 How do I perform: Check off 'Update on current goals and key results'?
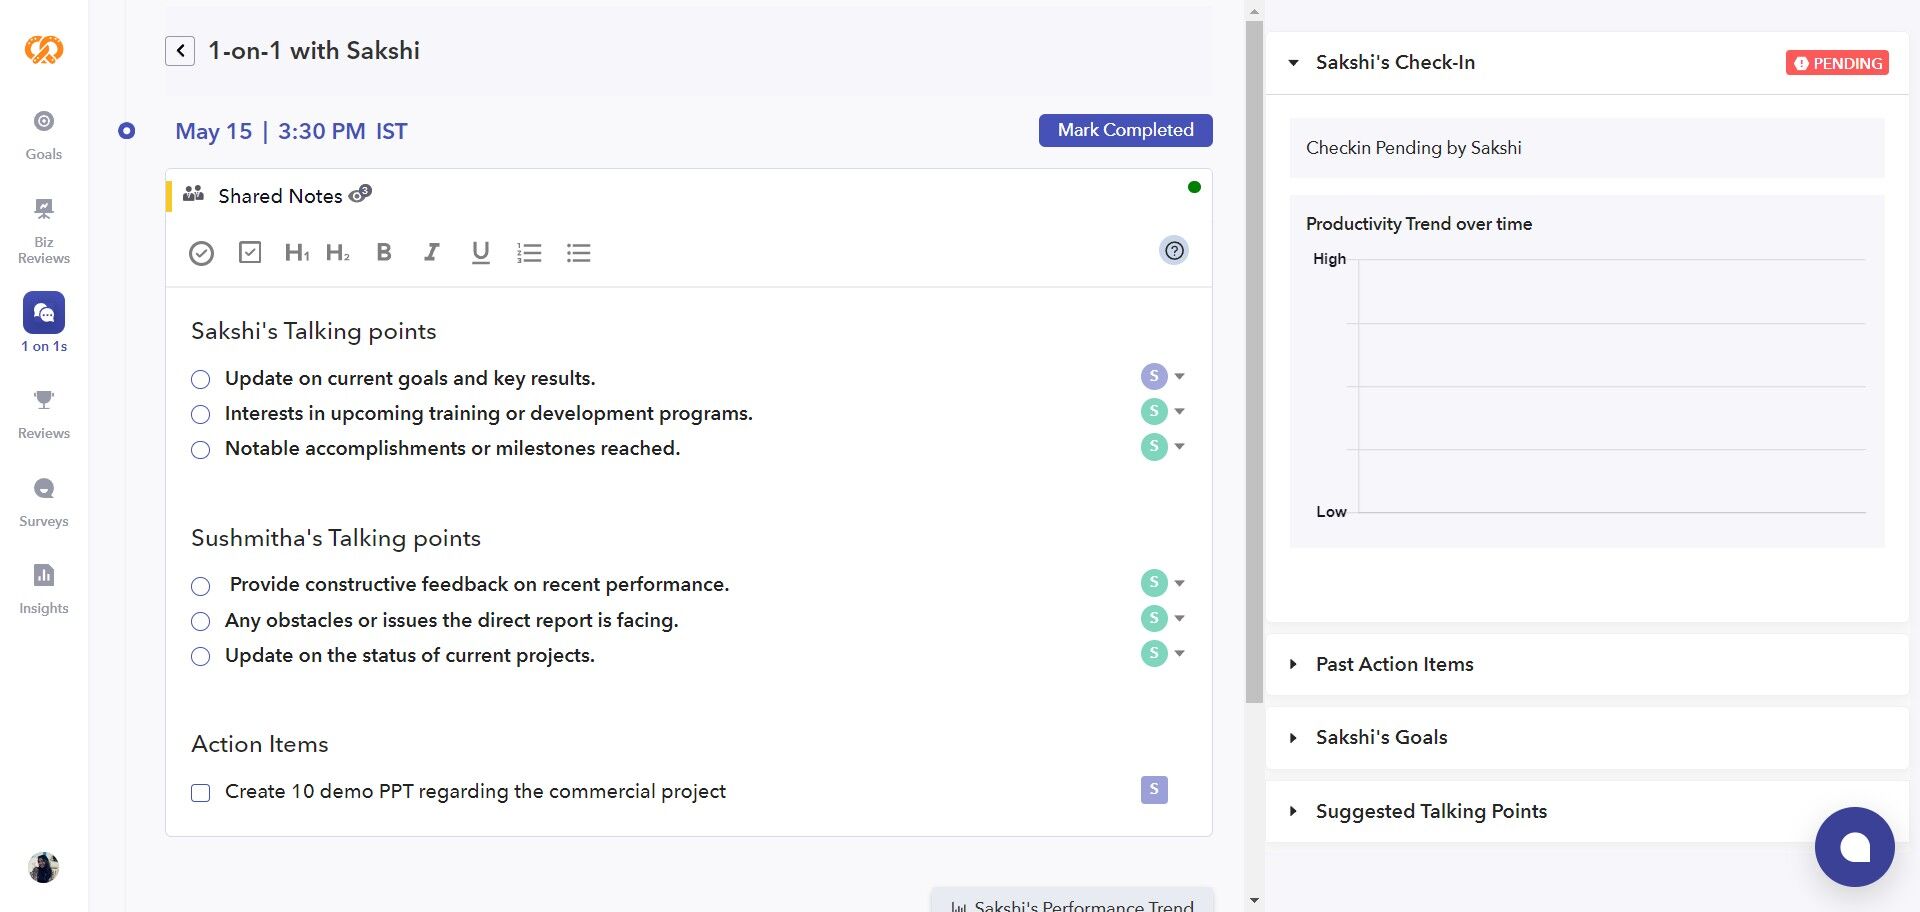(x=201, y=379)
